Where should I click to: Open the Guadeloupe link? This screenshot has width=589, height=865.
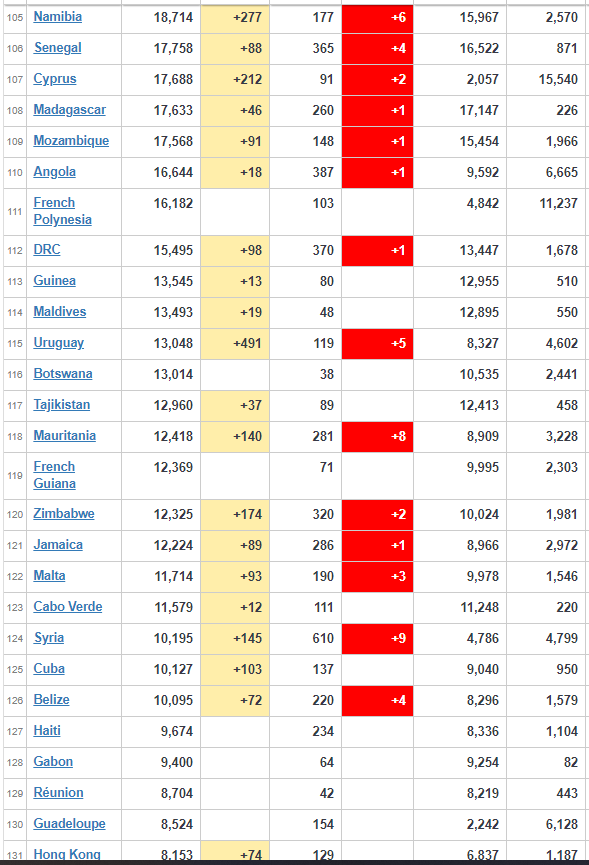69,823
